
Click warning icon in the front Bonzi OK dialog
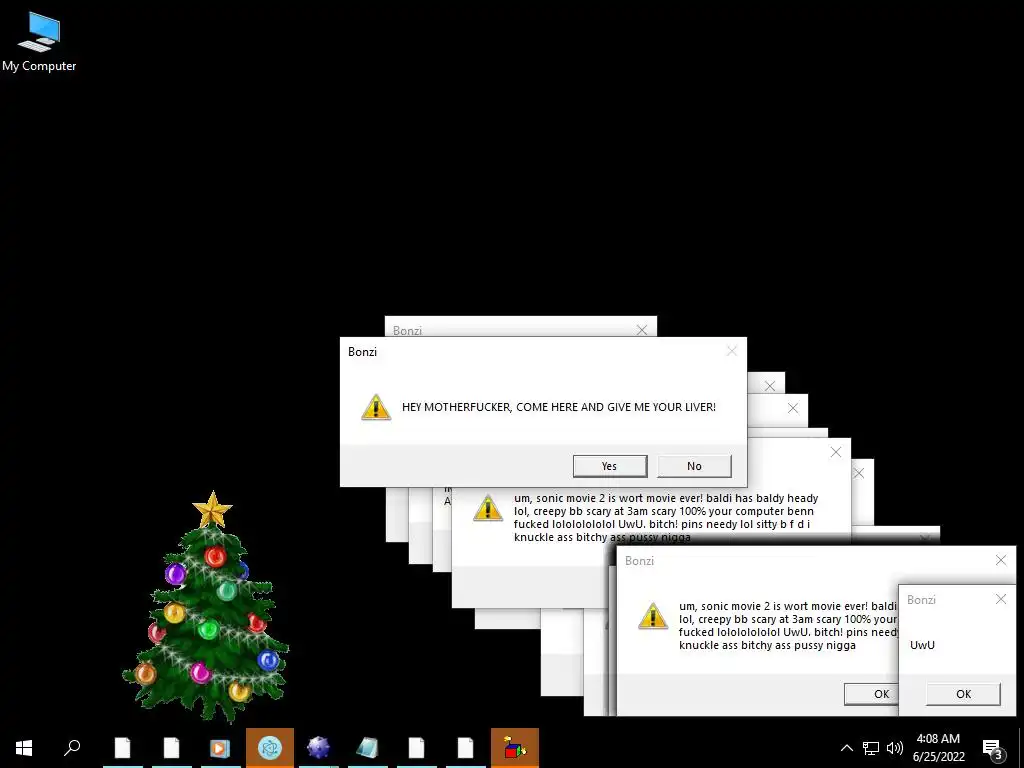[653, 617]
